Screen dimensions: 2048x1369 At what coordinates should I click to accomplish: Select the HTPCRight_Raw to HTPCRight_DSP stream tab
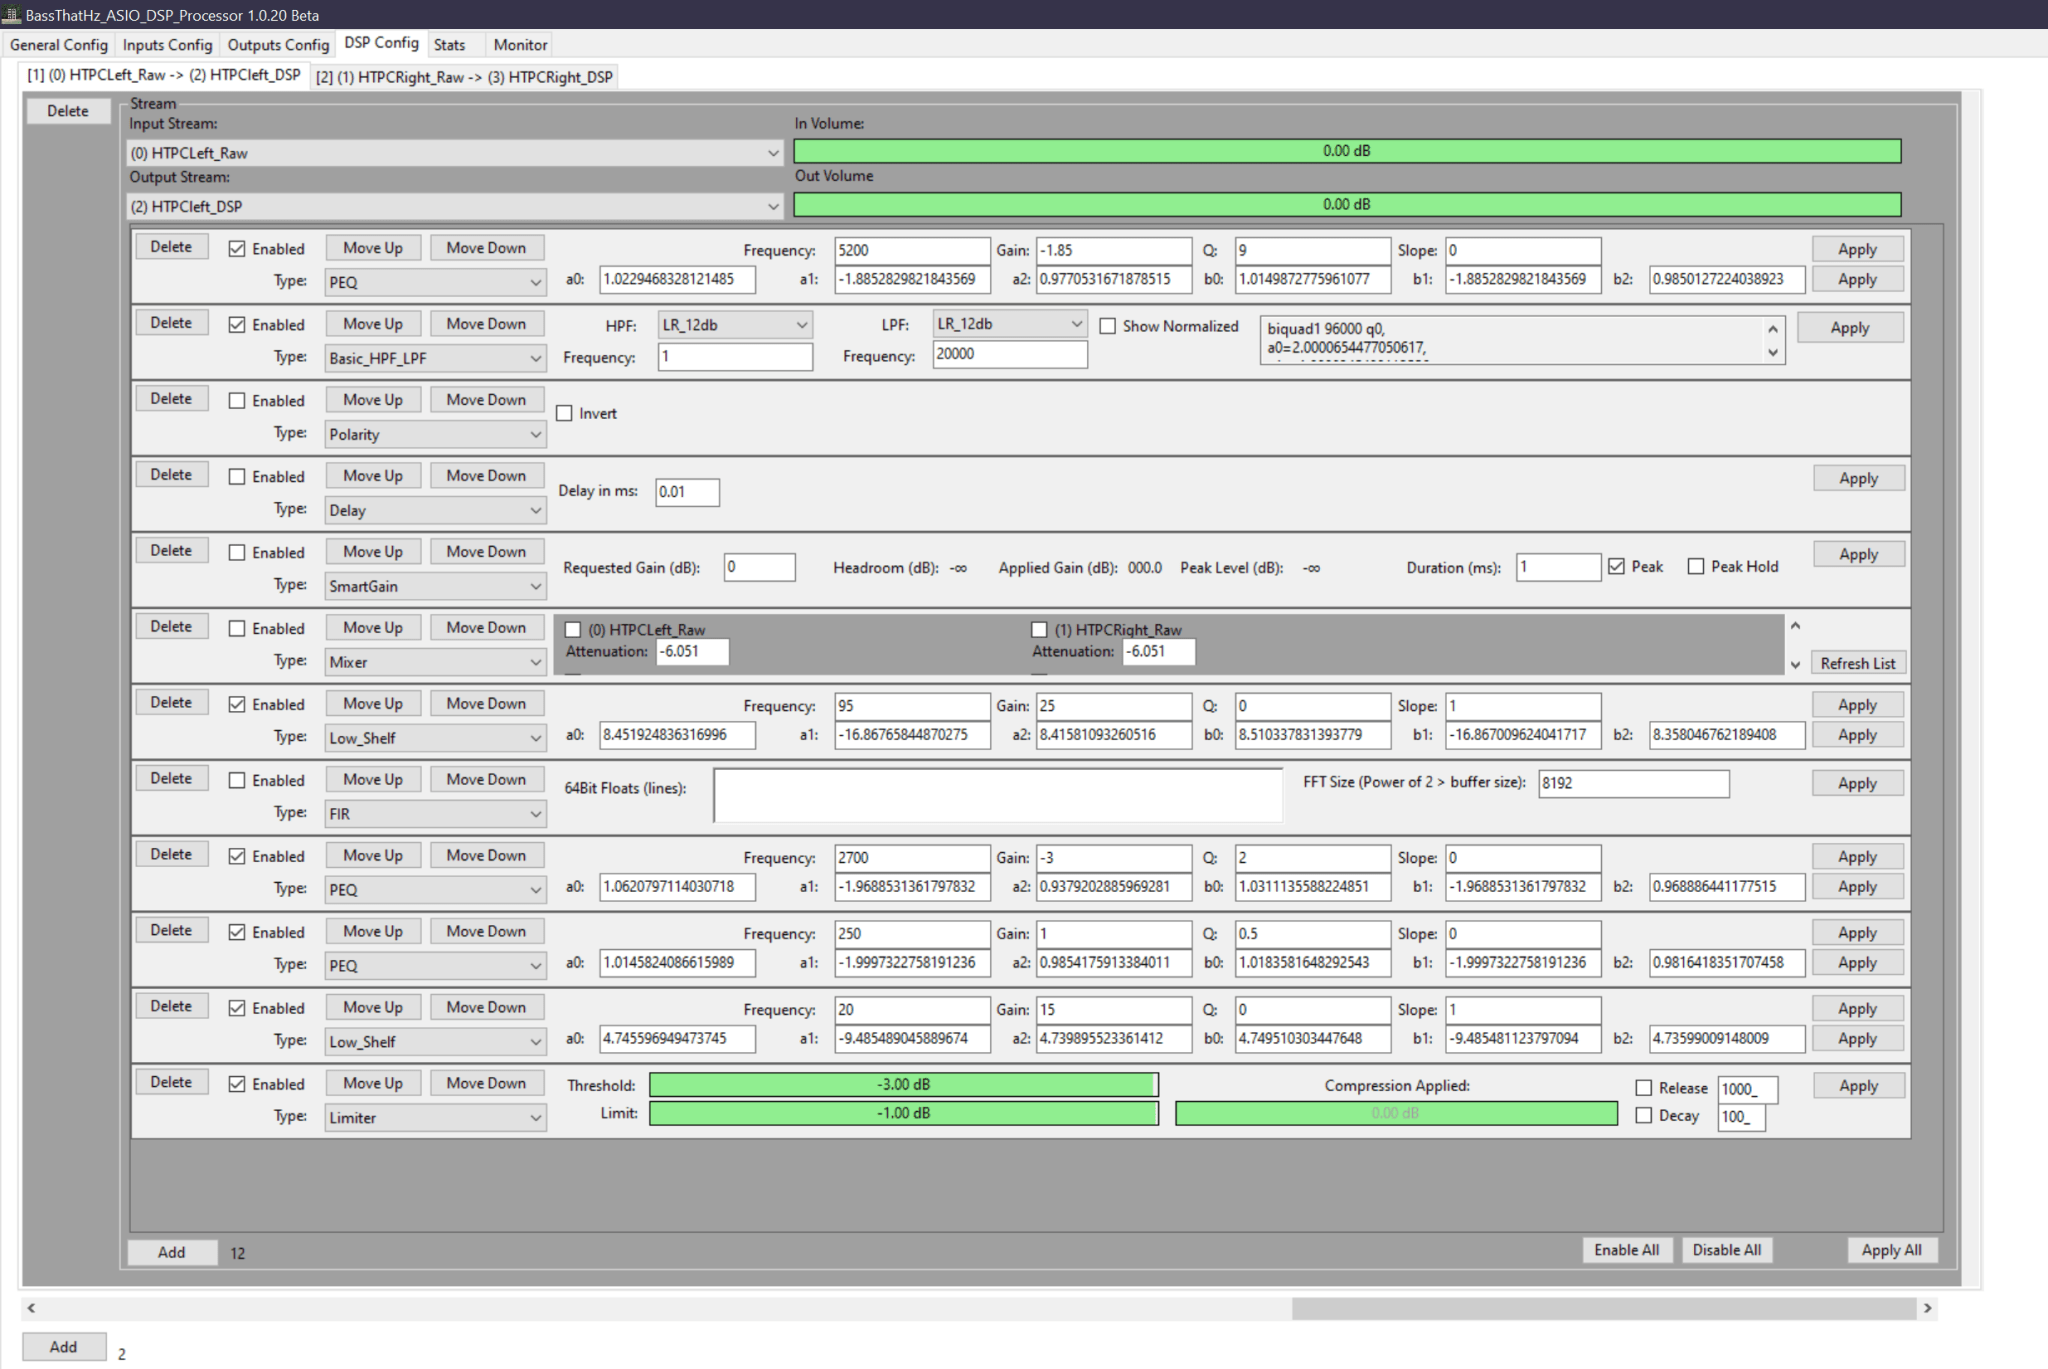pyautogui.click(x=464, y=77)
